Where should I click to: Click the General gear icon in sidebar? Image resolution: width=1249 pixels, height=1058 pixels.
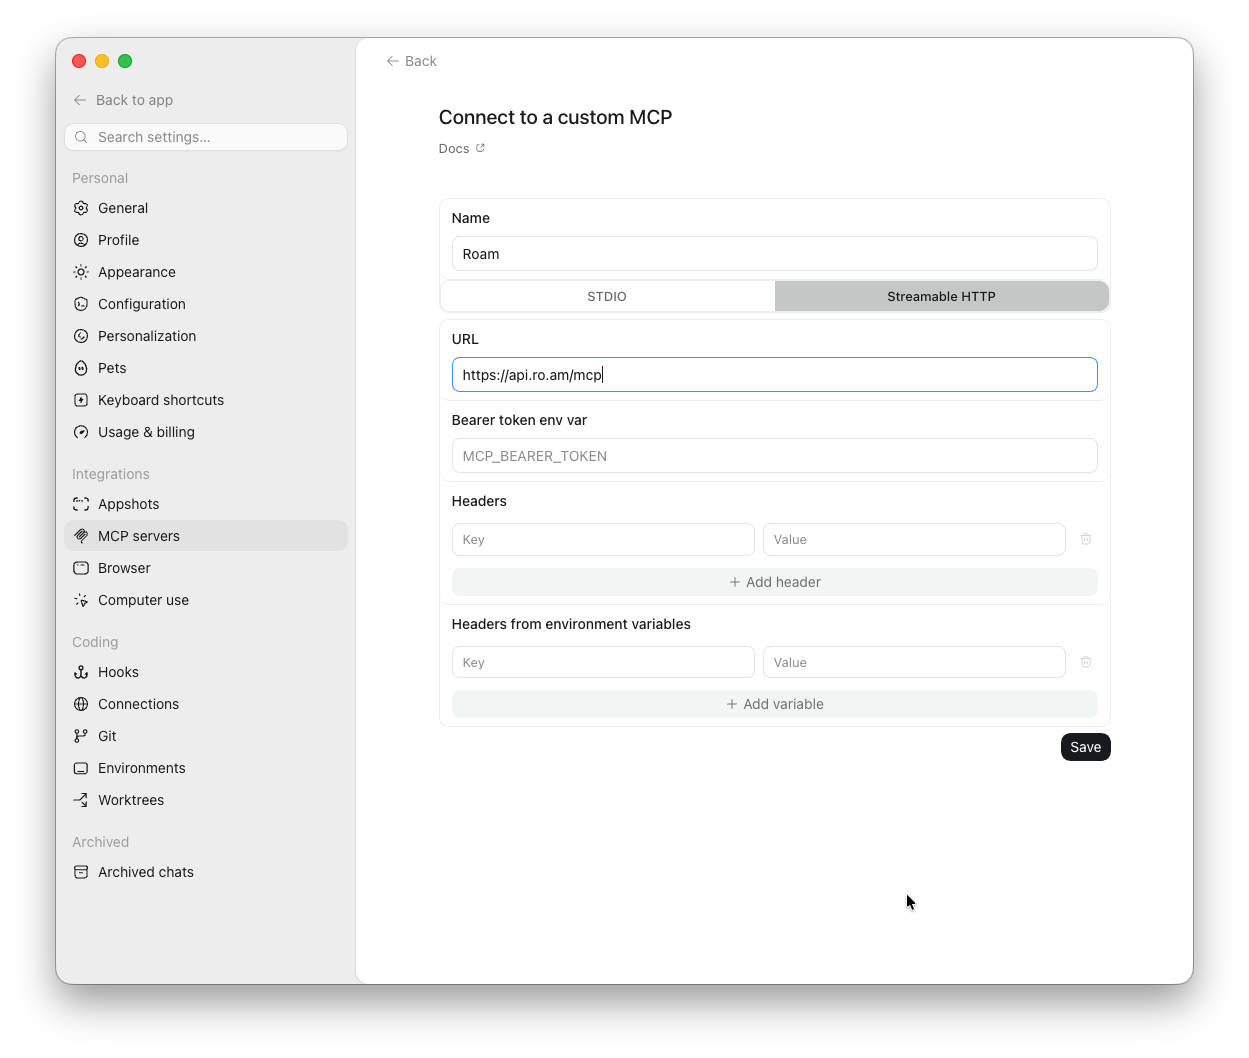pos(81,208)
